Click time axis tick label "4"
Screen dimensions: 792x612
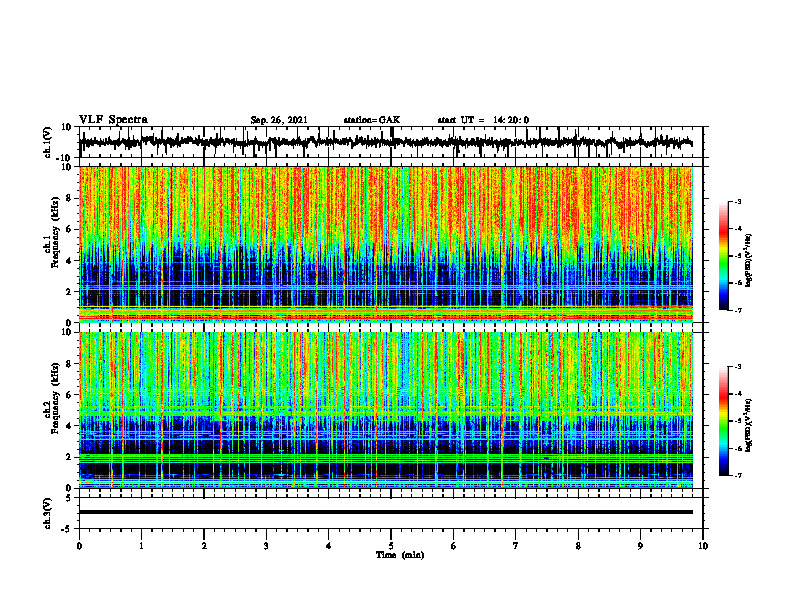[x=329, y=546]
